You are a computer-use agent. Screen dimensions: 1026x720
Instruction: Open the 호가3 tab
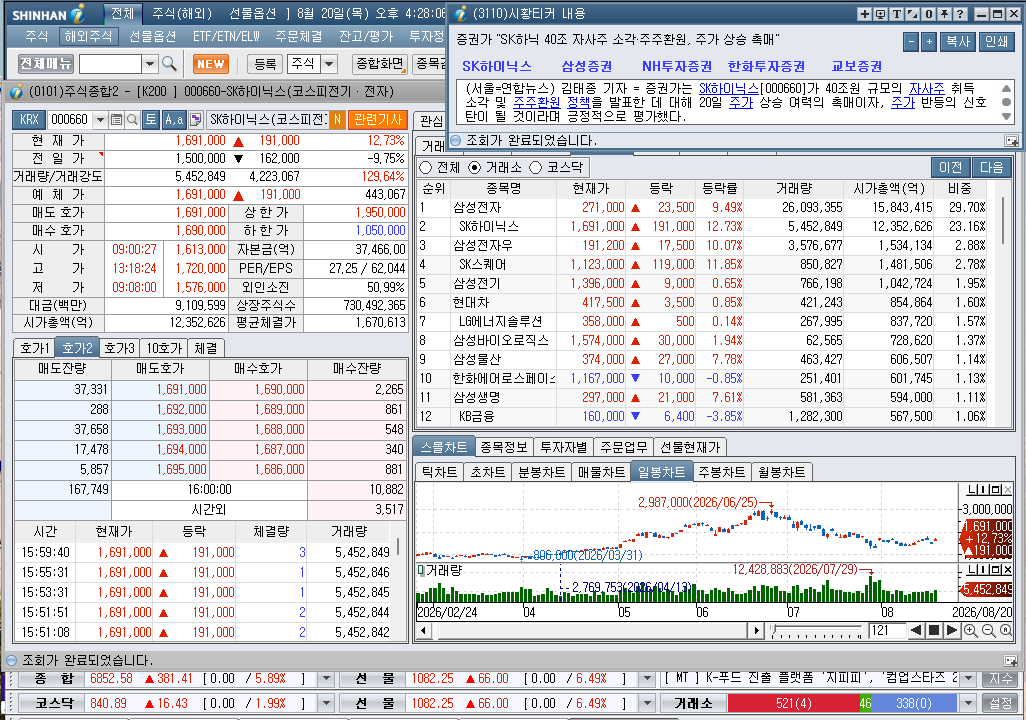tap(119, 348)
